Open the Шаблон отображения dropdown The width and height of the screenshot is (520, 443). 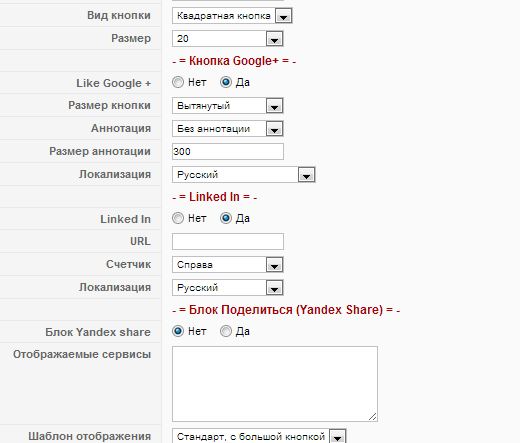259,436
